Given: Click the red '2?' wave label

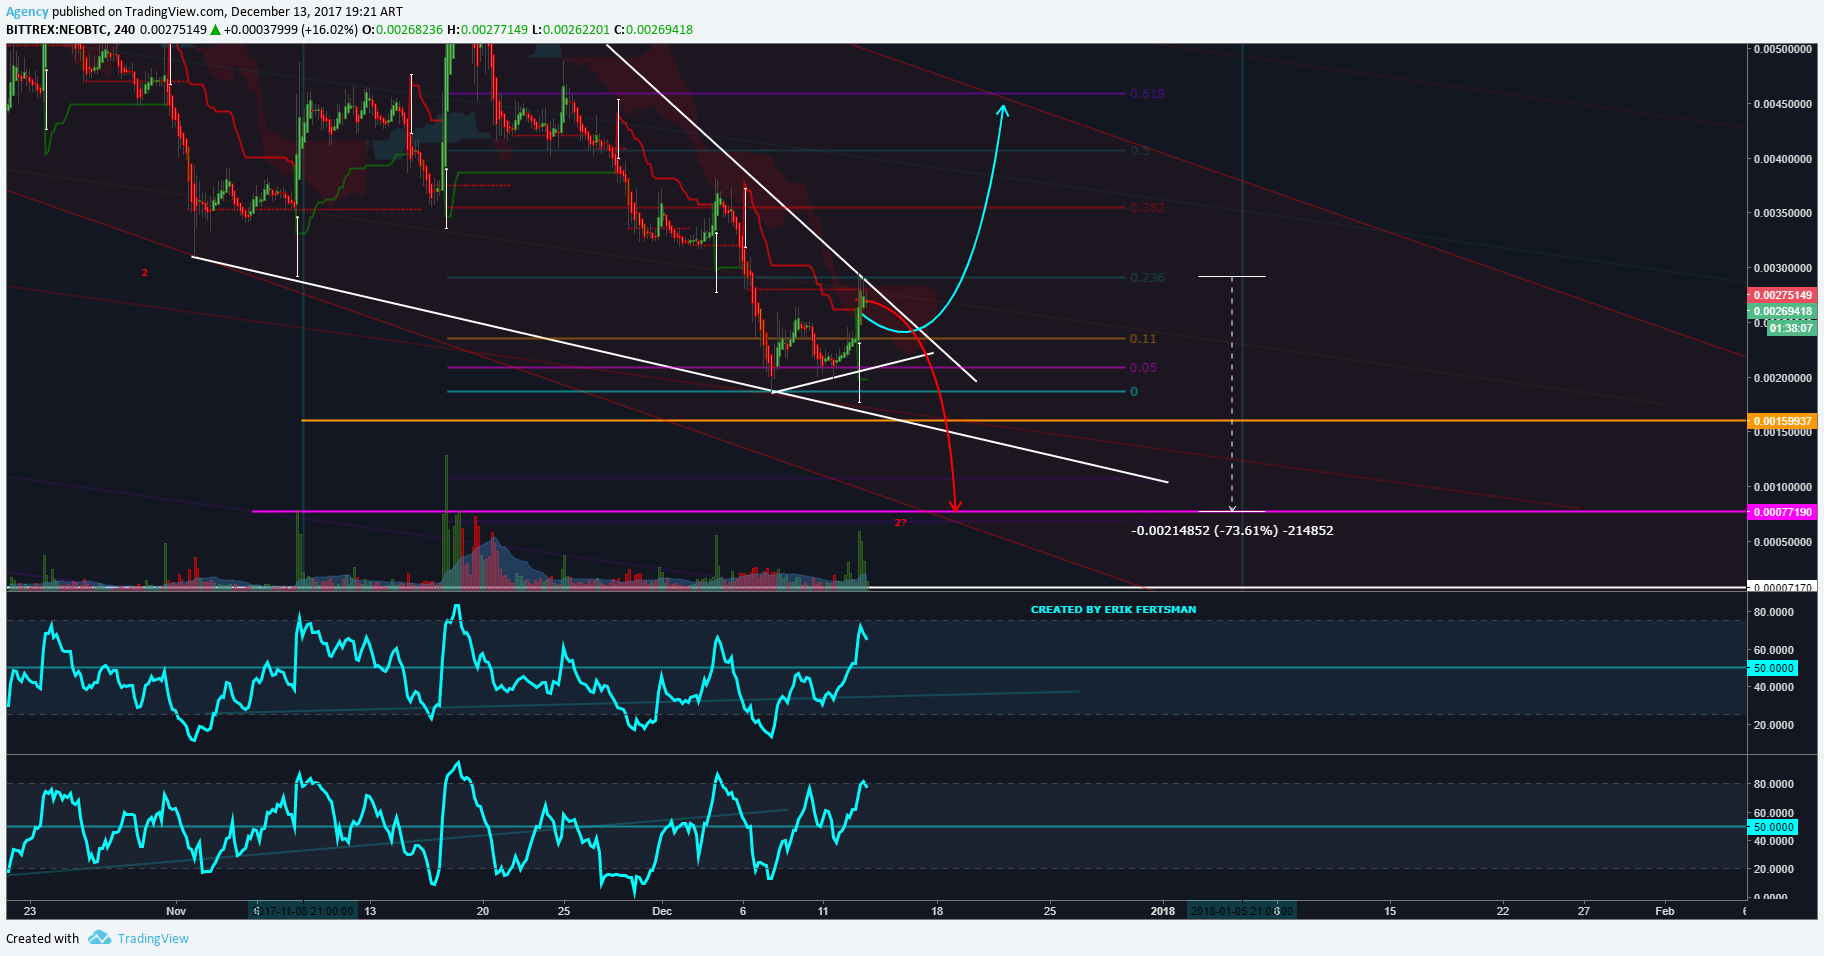Looking at the screenshot, I should [900, 522].
